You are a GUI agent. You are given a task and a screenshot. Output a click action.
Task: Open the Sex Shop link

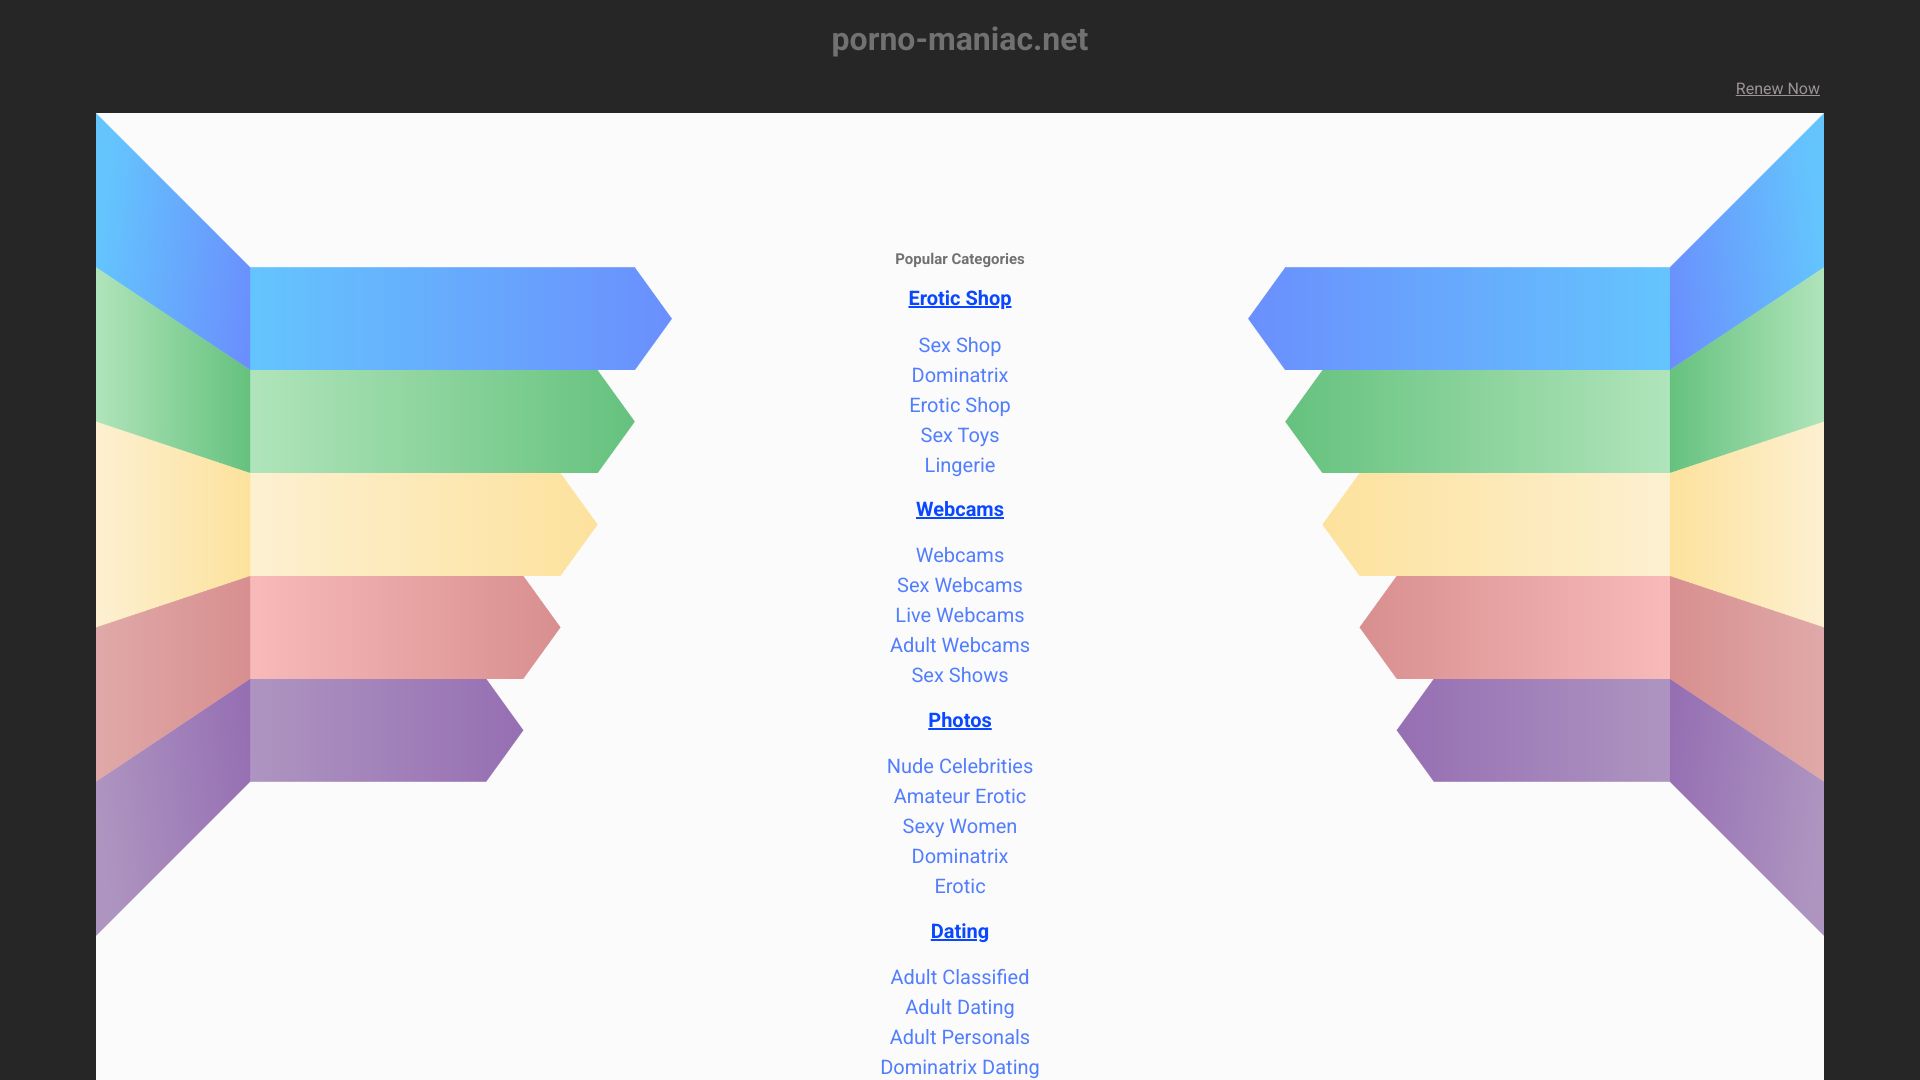pyautogui.click(x=959, y=345)
